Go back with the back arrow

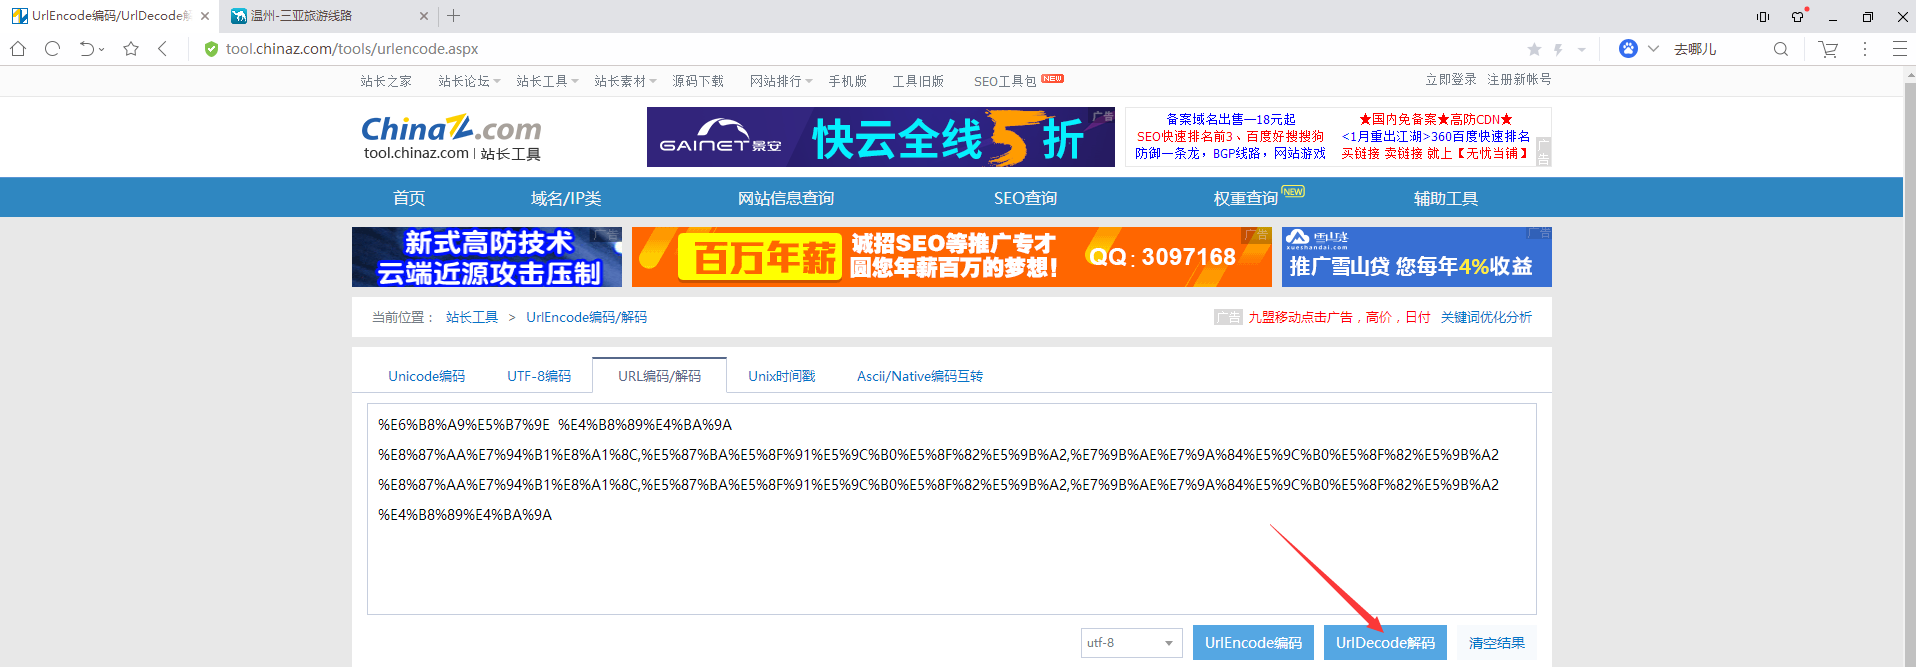162,49
